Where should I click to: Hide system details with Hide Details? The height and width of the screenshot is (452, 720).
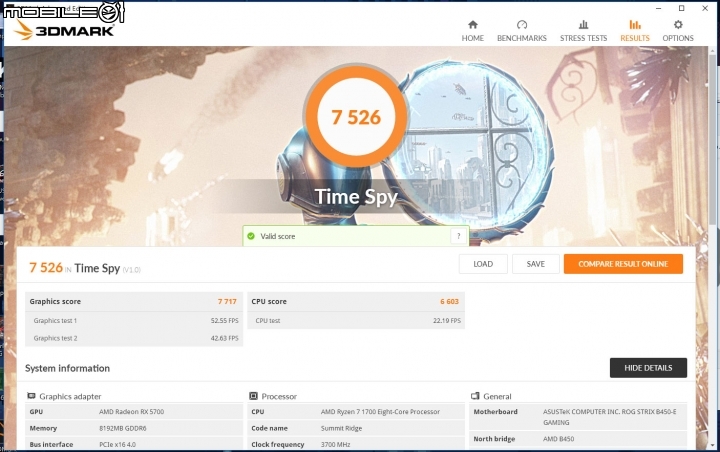pyautogui.click(x=648, y=368)
